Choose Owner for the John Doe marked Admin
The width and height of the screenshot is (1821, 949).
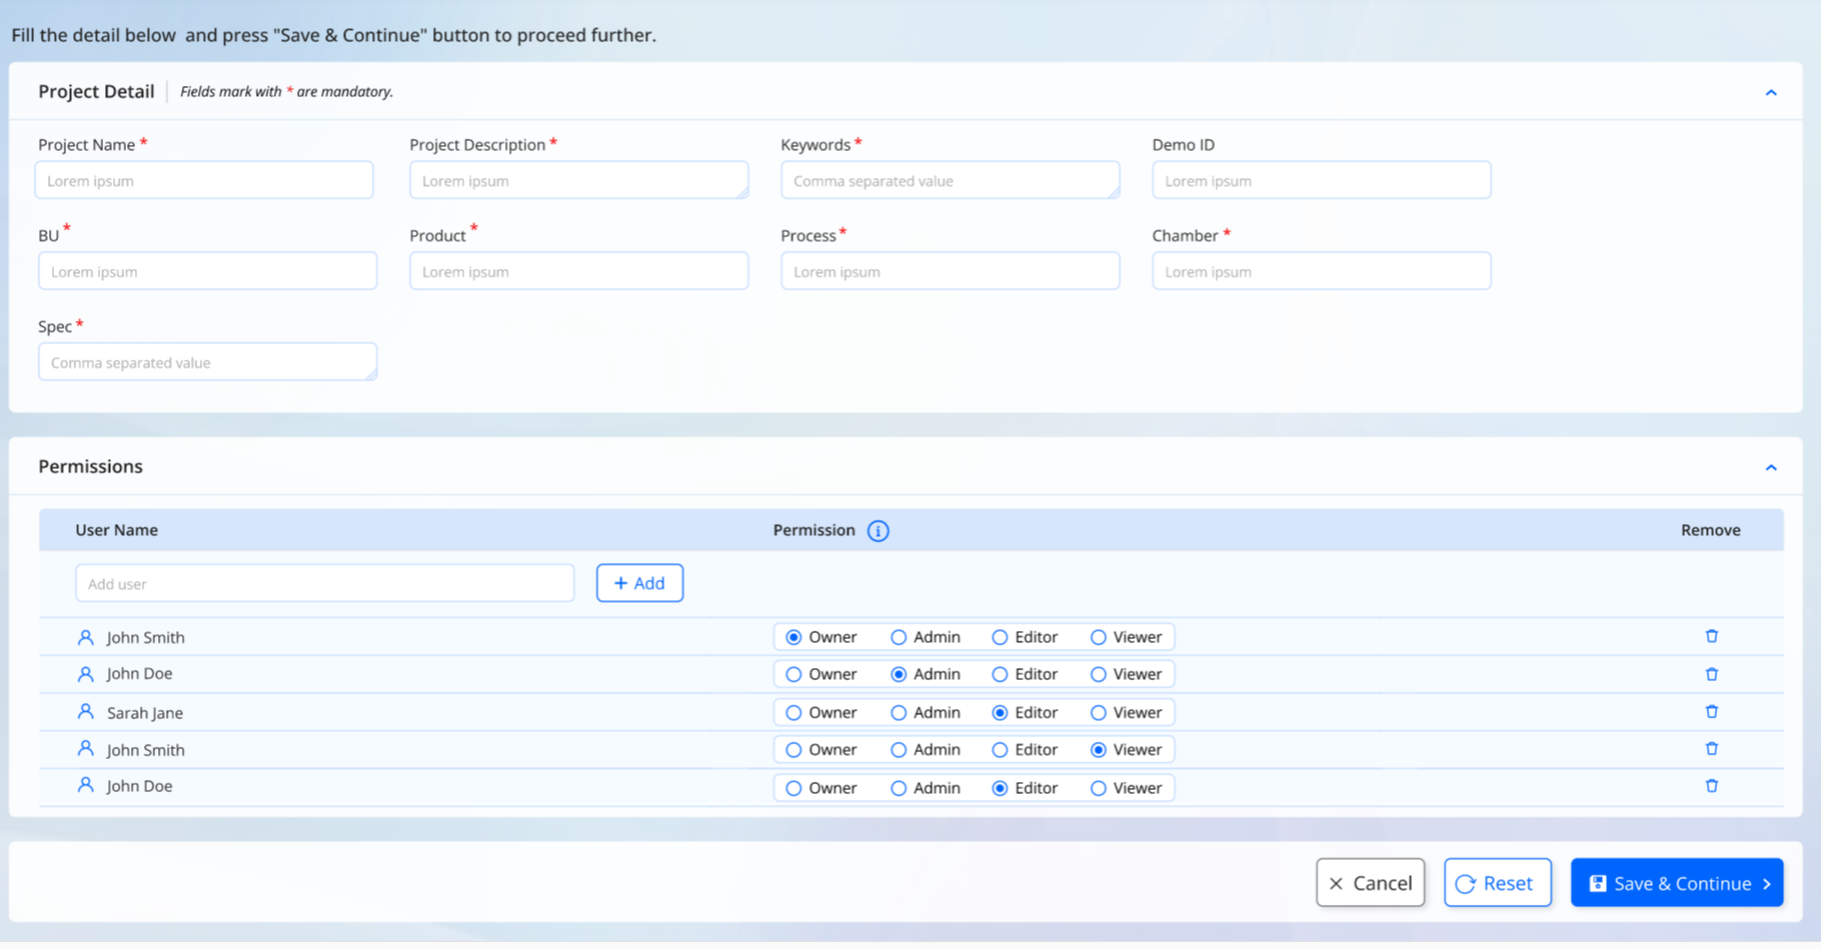tap(794, 675)
